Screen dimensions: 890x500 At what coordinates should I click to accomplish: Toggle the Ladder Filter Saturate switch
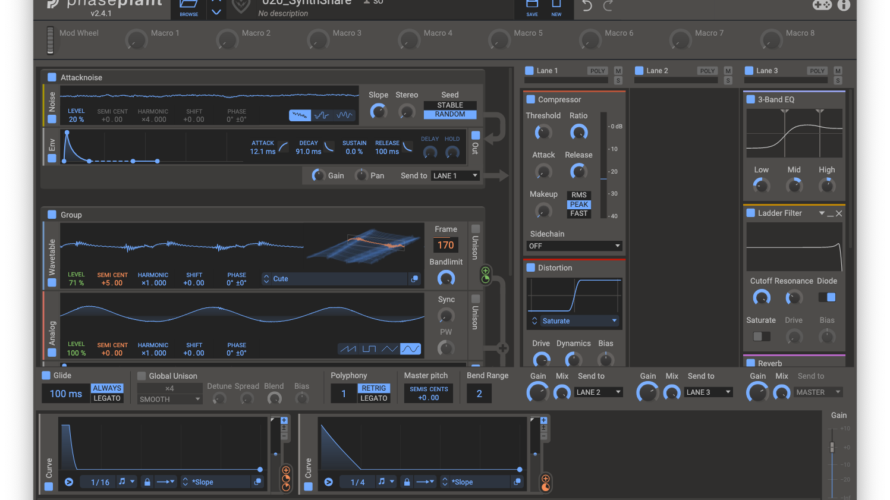click(x=761, y=337)
